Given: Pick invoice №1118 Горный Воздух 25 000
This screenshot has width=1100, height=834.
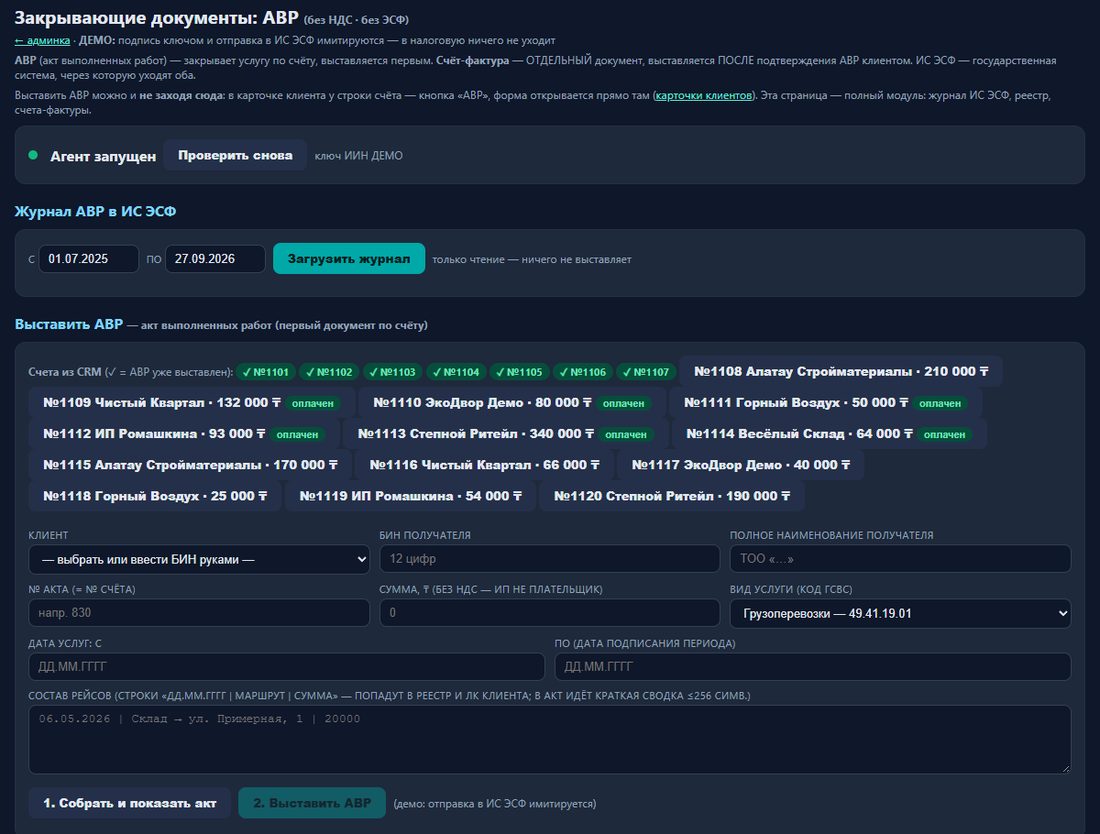Looking at the screenshot, I should 155,496.
